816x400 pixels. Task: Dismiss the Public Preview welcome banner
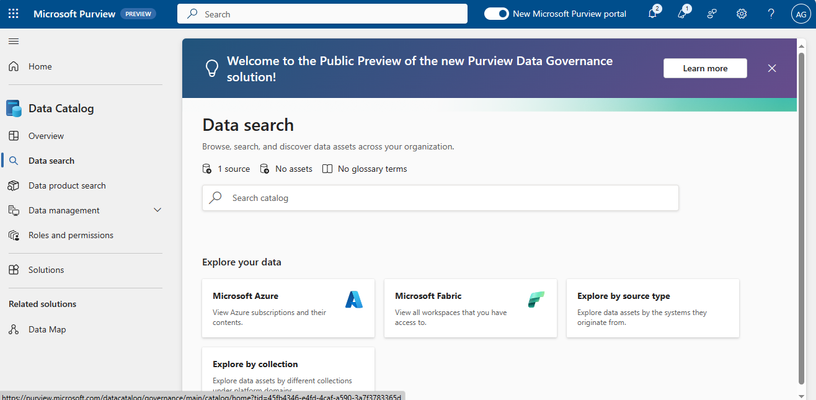click(x=772, y=68)
